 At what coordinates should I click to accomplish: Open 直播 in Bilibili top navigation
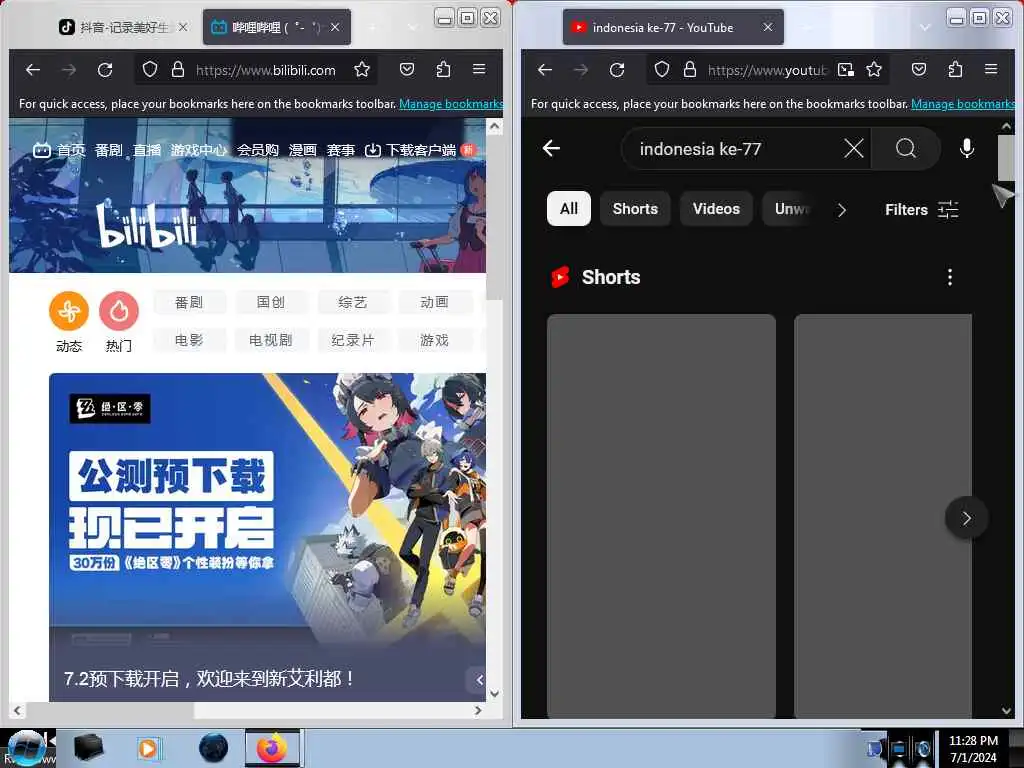tap(147, 150)
